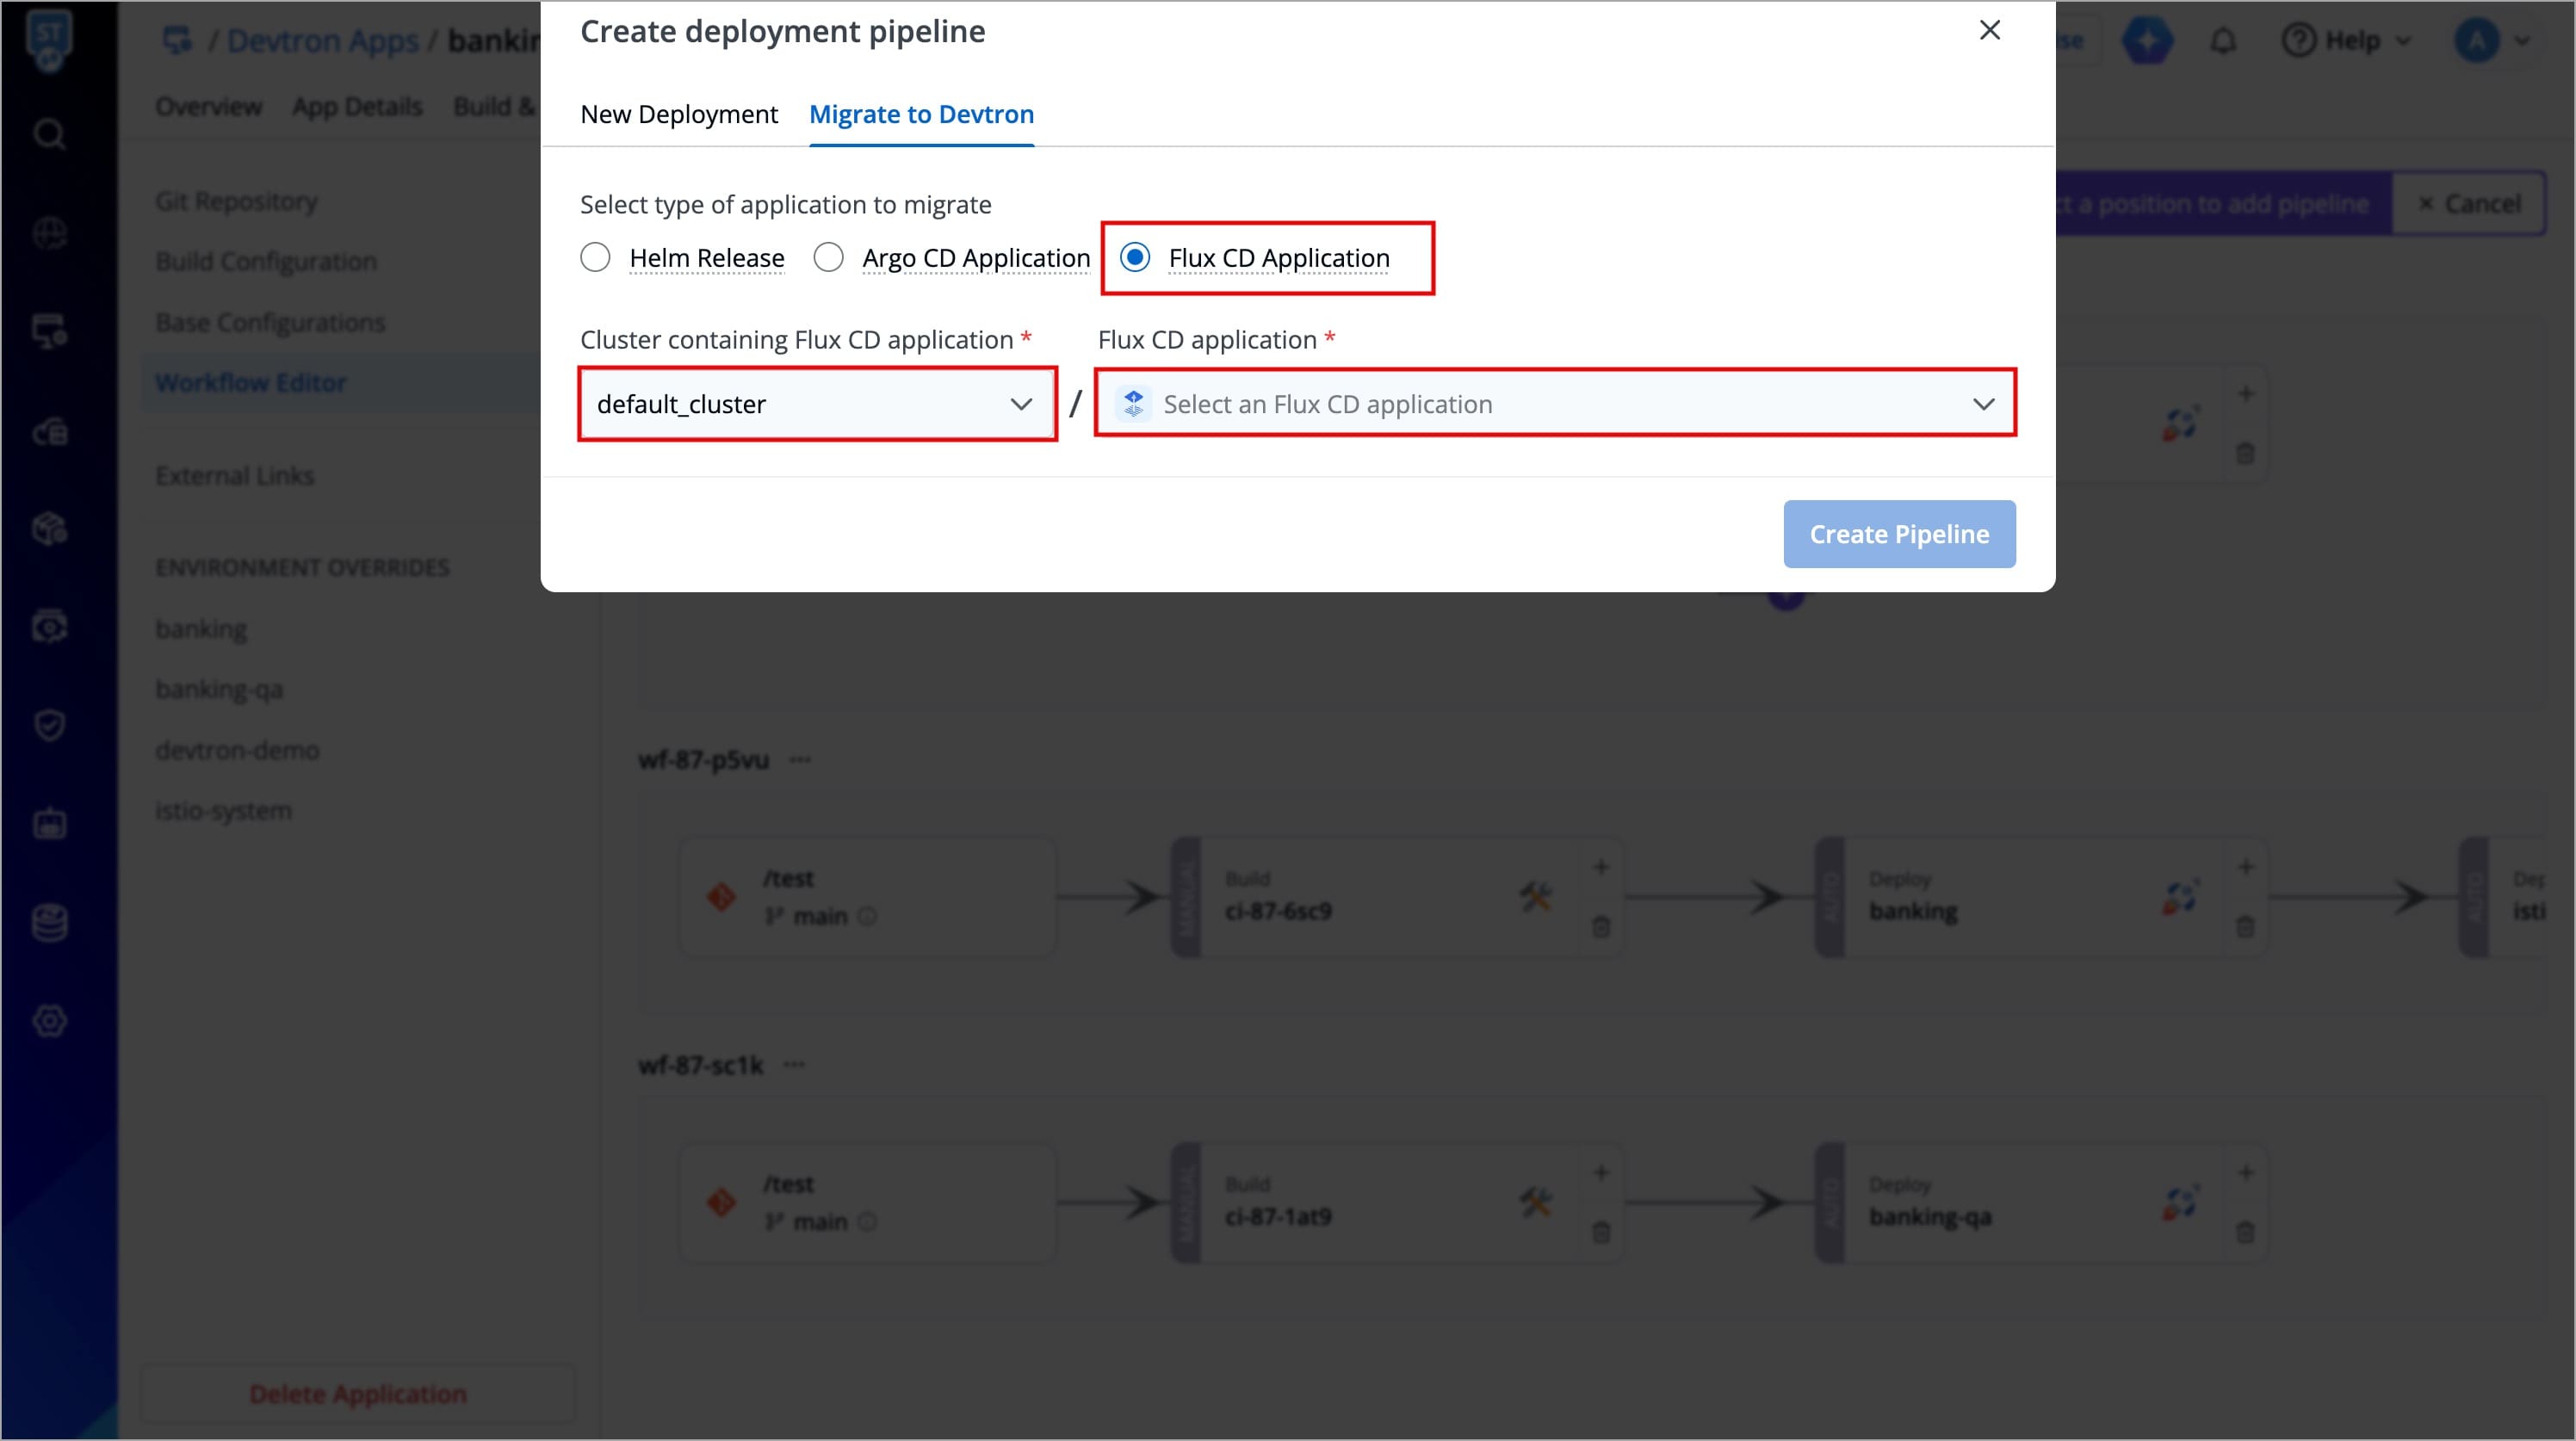The width and height of the screenshot is (2576, 1441).
Task: Click the user avatar profile icon
Action: pyautogui.click(x=2476, y=41)
